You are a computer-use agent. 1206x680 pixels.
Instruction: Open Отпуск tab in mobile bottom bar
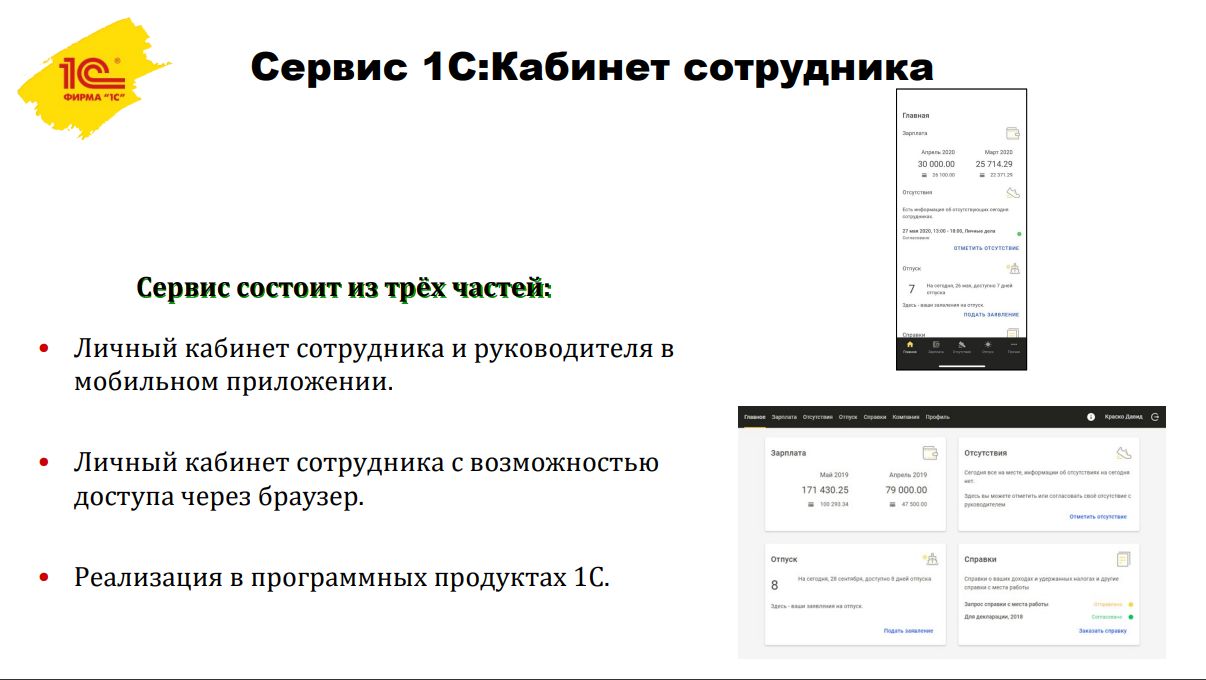[988, 347]
